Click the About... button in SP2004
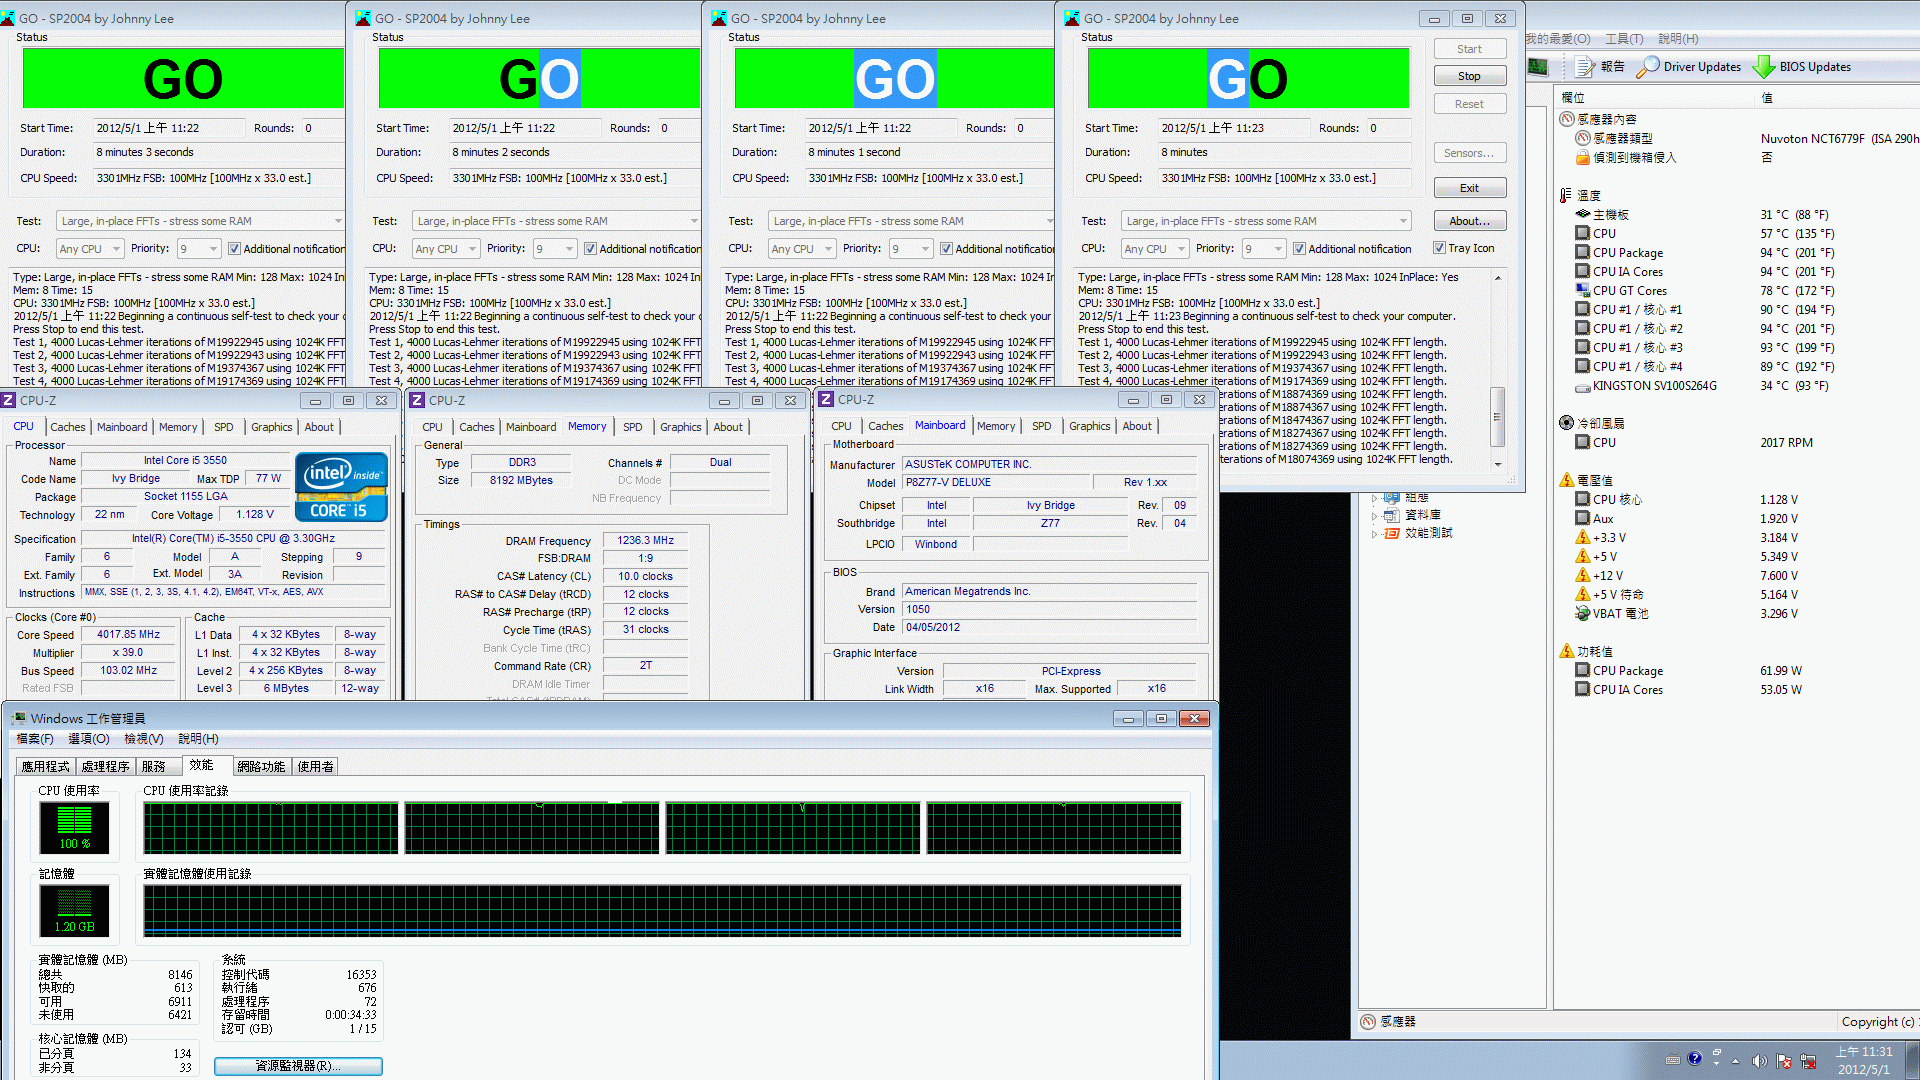Image resolution: width=1920 pixels, height=1080 pixels. (x=1469, y=221)
